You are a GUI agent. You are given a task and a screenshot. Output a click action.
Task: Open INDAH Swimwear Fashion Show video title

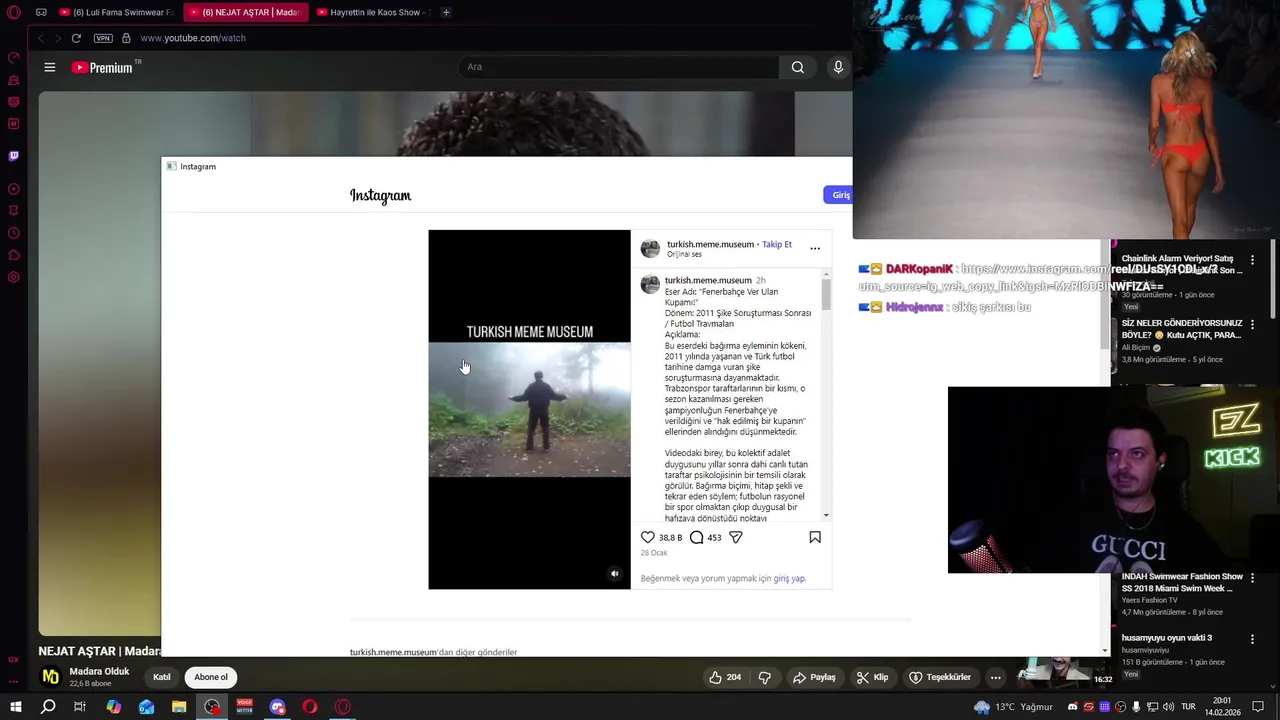(x=1182, y=582)
